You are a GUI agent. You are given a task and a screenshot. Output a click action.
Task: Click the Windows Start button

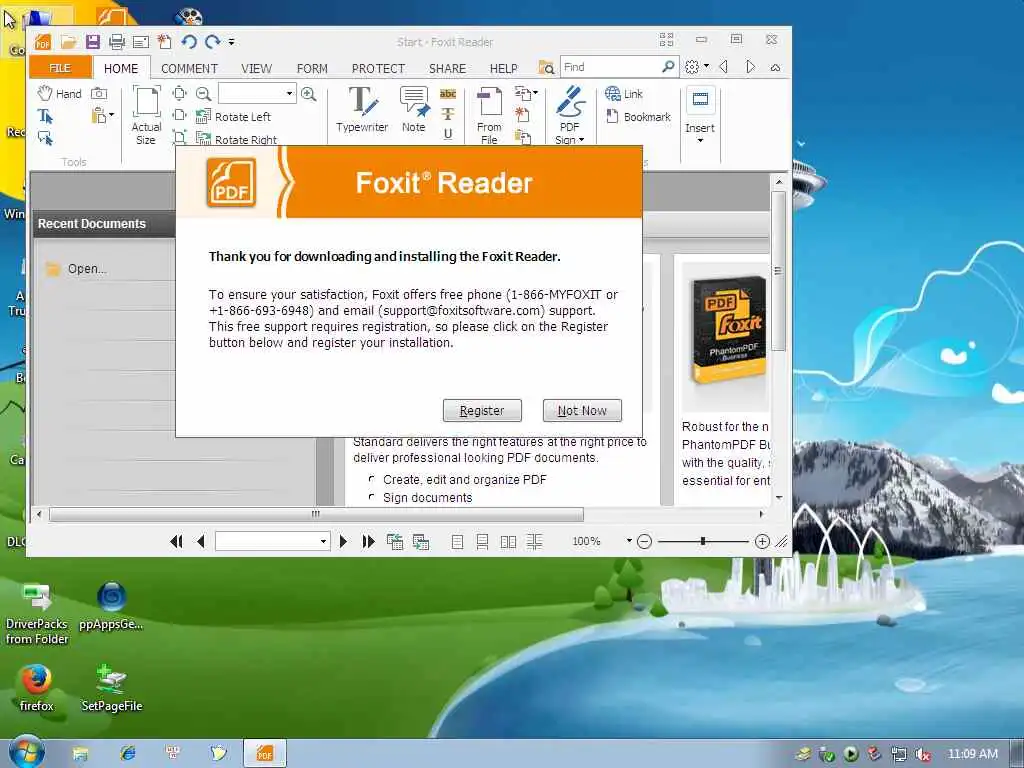click(x=26, y=752)
